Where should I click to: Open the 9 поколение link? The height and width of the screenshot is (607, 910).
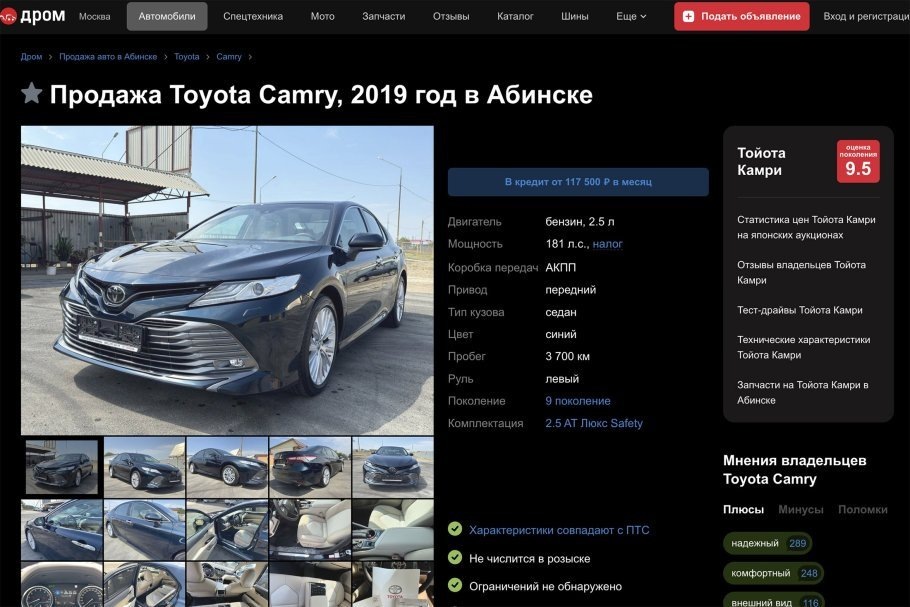577,401
